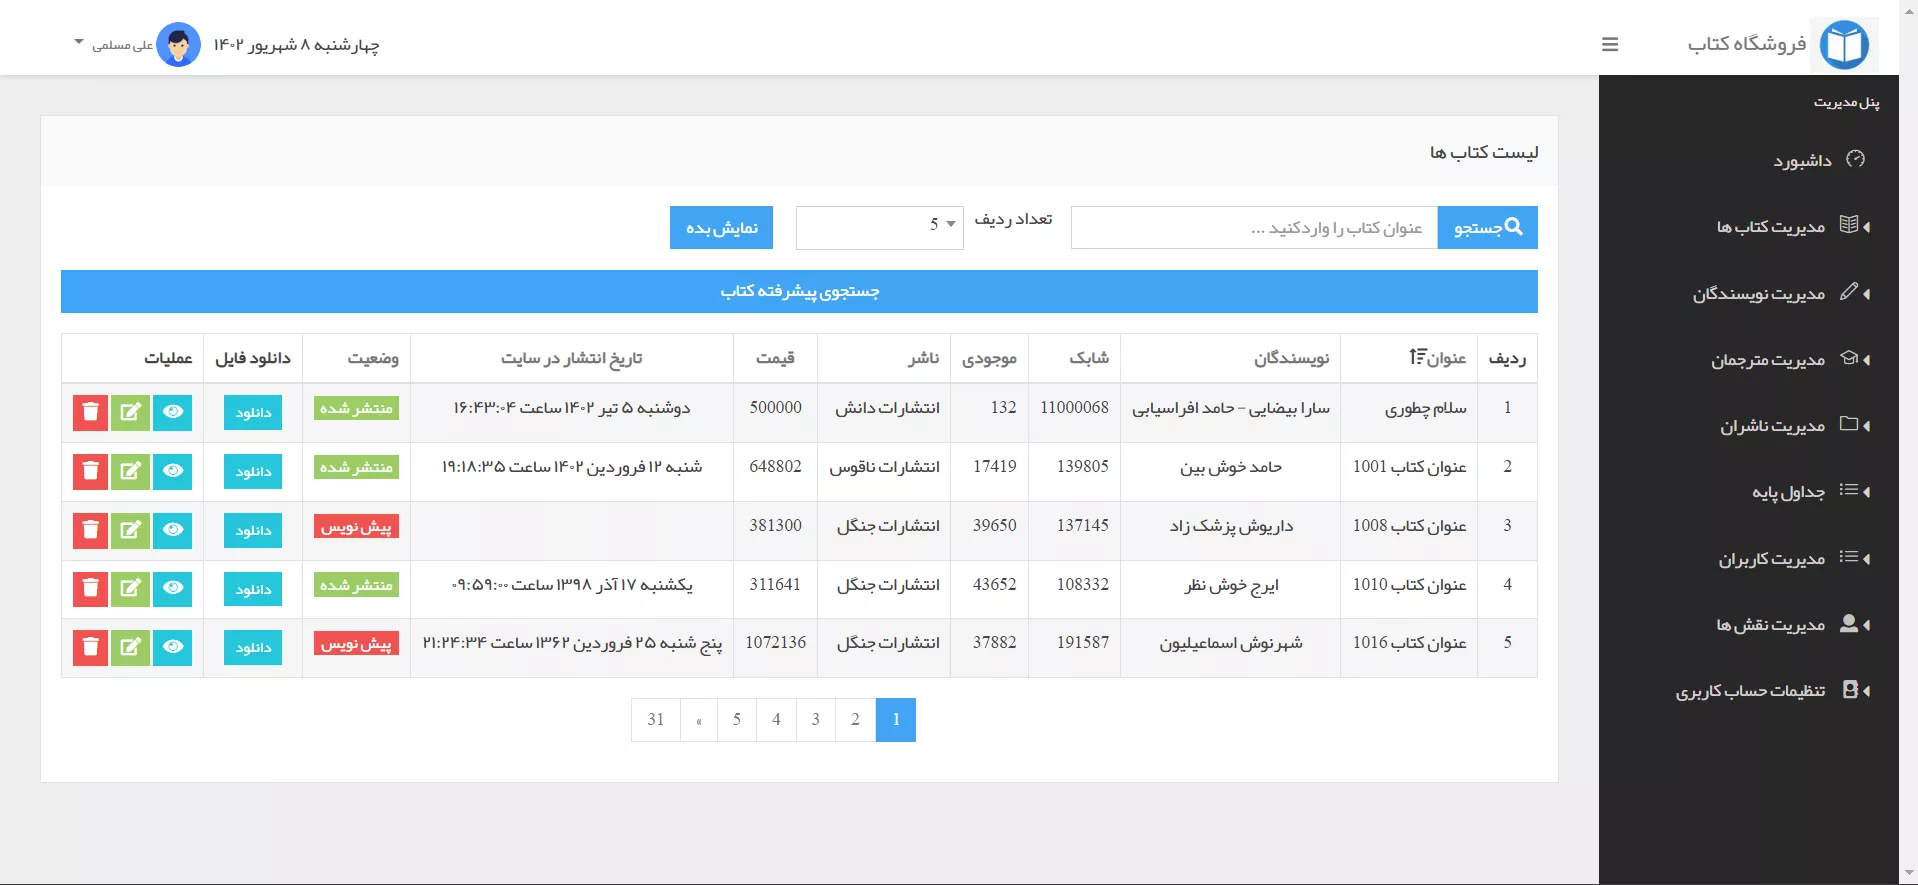Select current pagination page 1

896,720
